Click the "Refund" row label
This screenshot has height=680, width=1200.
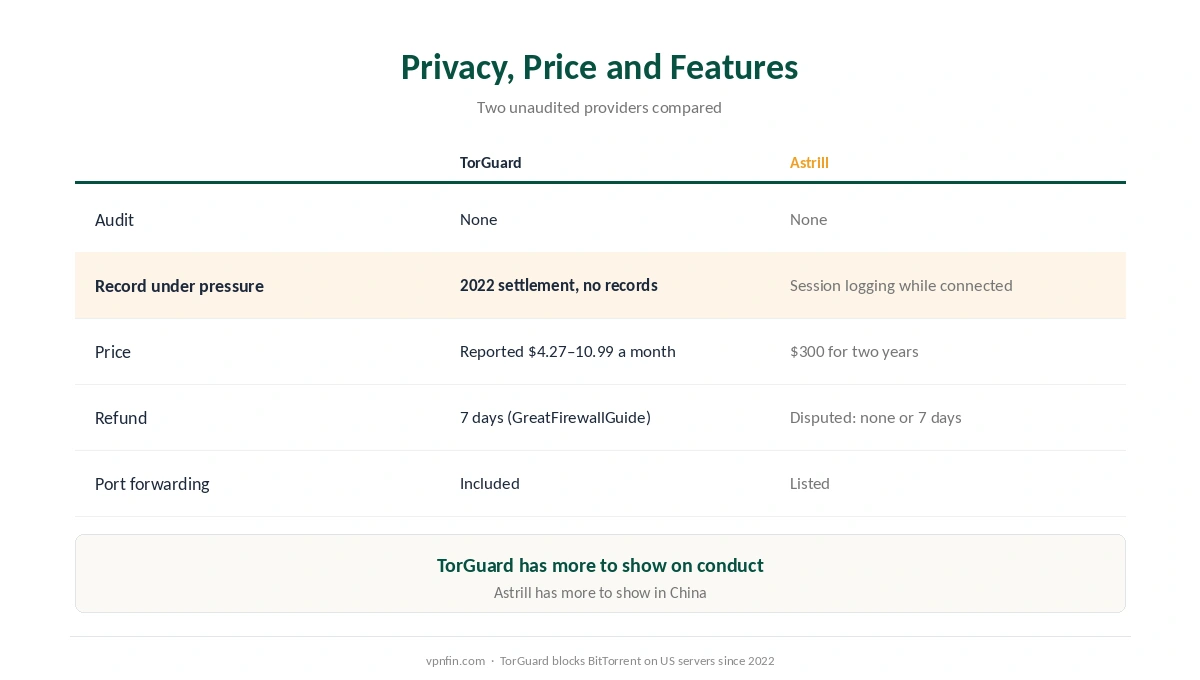[121, 418]
